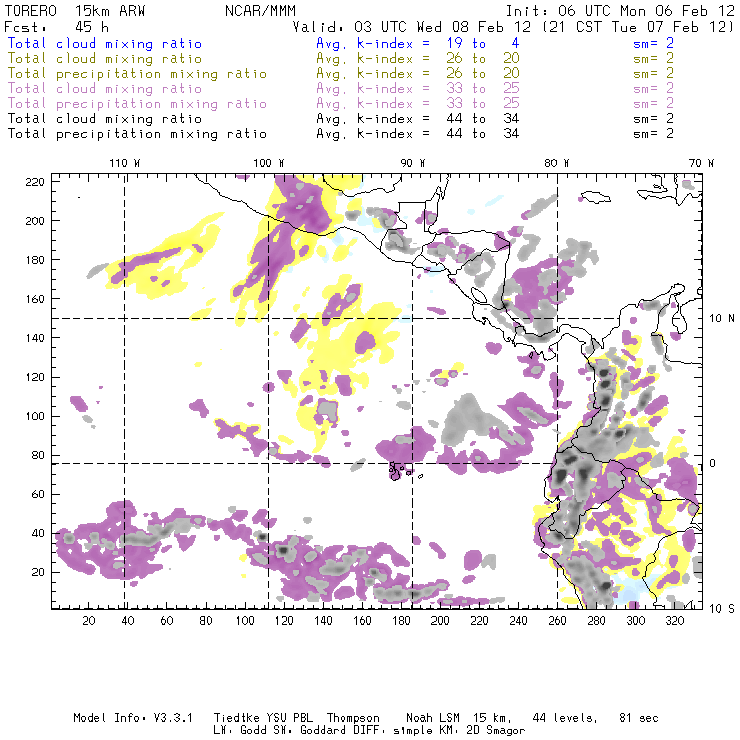Select the '70 W' longitude label
The width and height of the screenshot is (740, 740).
tap(701, 163)
